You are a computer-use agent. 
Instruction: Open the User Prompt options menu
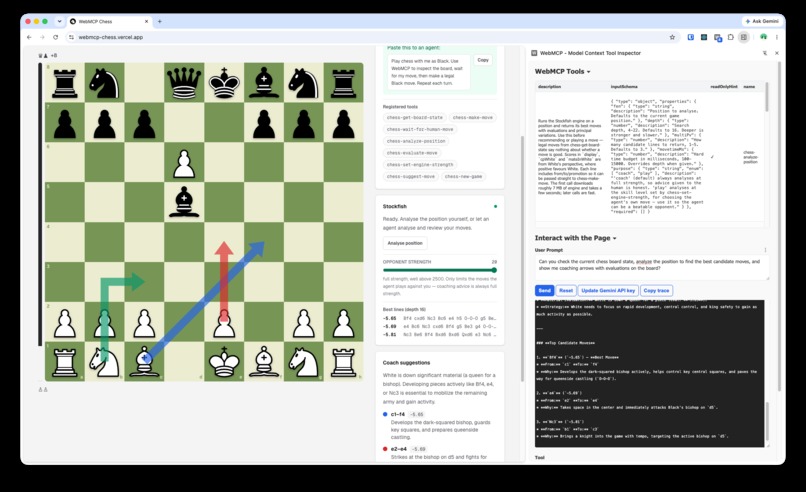pos(765,250)
